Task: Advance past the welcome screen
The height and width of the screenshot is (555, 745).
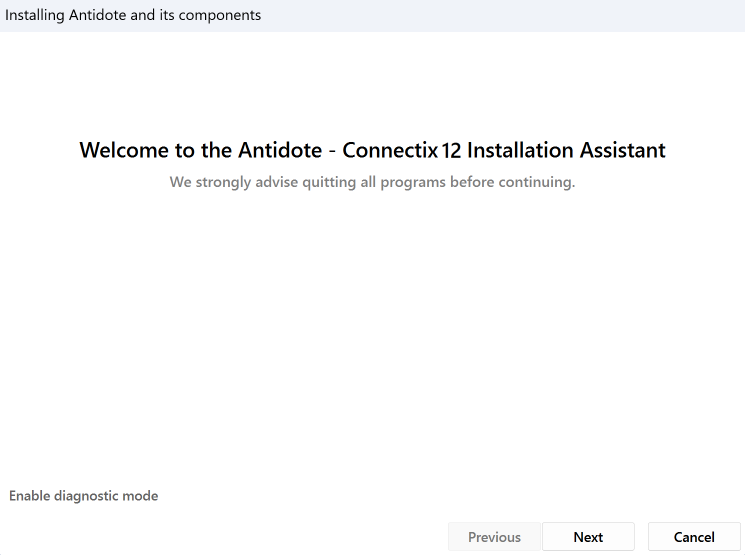Action: point(588,537)
